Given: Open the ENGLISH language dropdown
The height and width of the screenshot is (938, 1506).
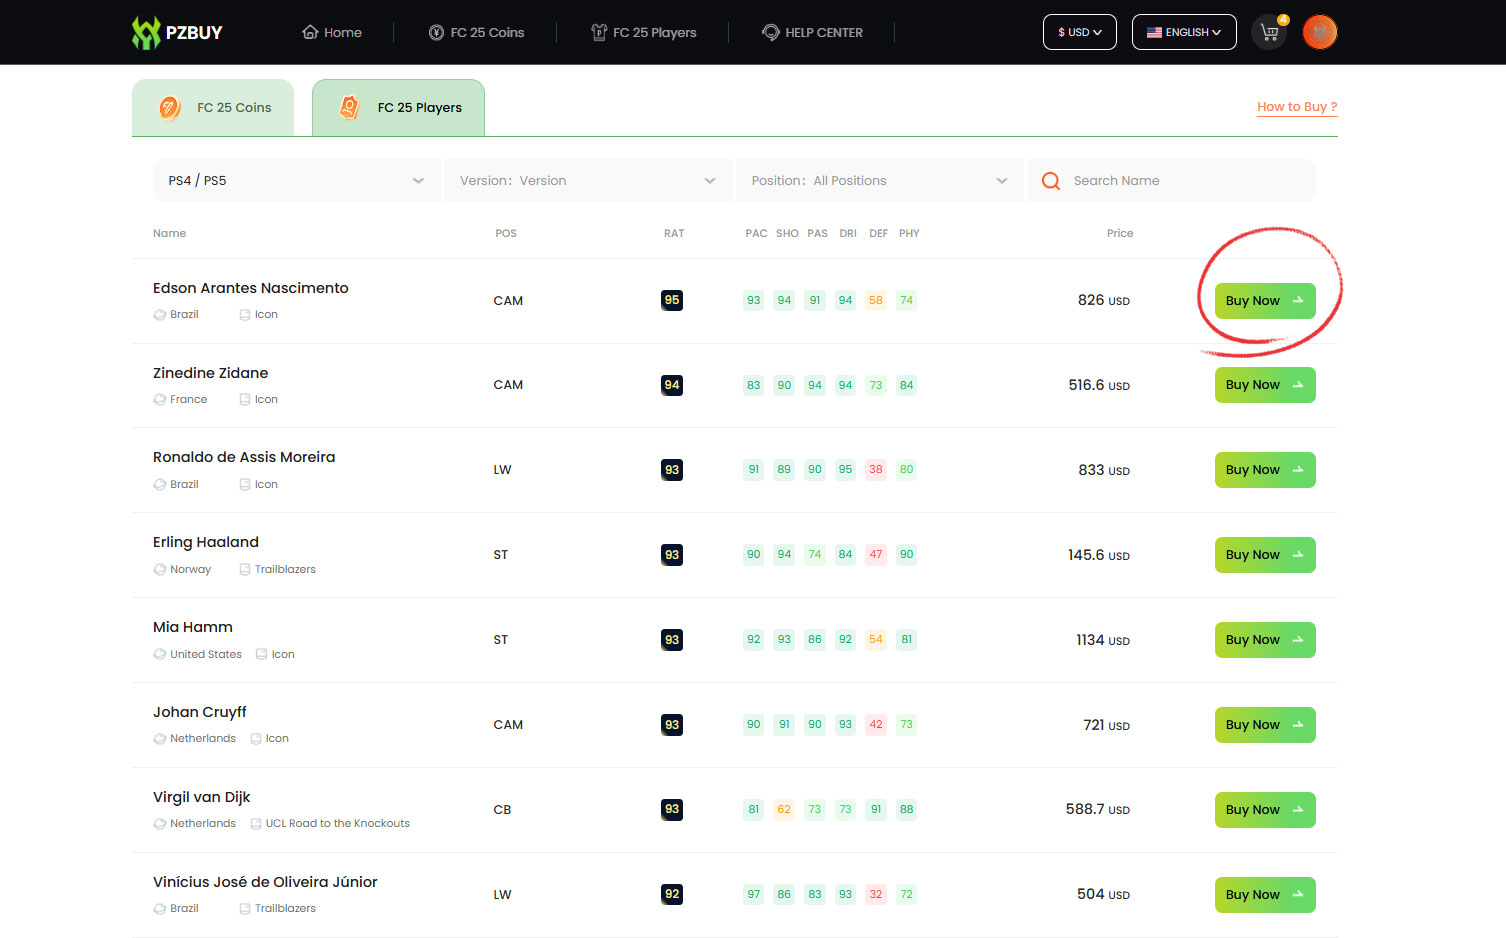Looking at the screenshot, I should click(x=1184, y=32).
